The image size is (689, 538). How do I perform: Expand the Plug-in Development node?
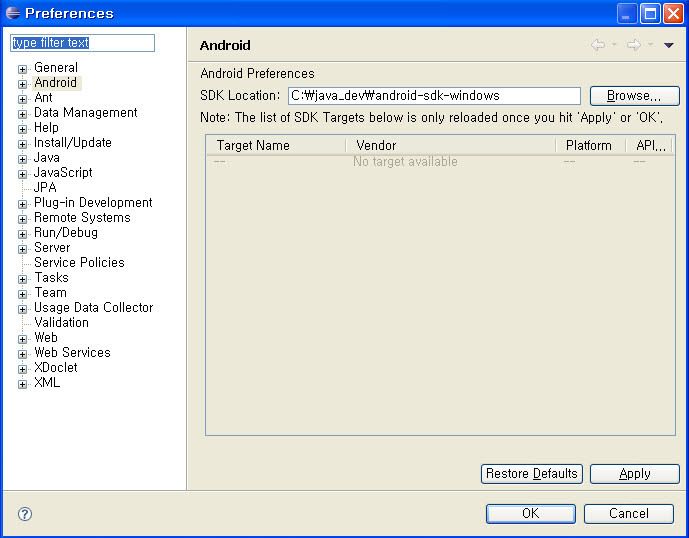tap(22, 204)
